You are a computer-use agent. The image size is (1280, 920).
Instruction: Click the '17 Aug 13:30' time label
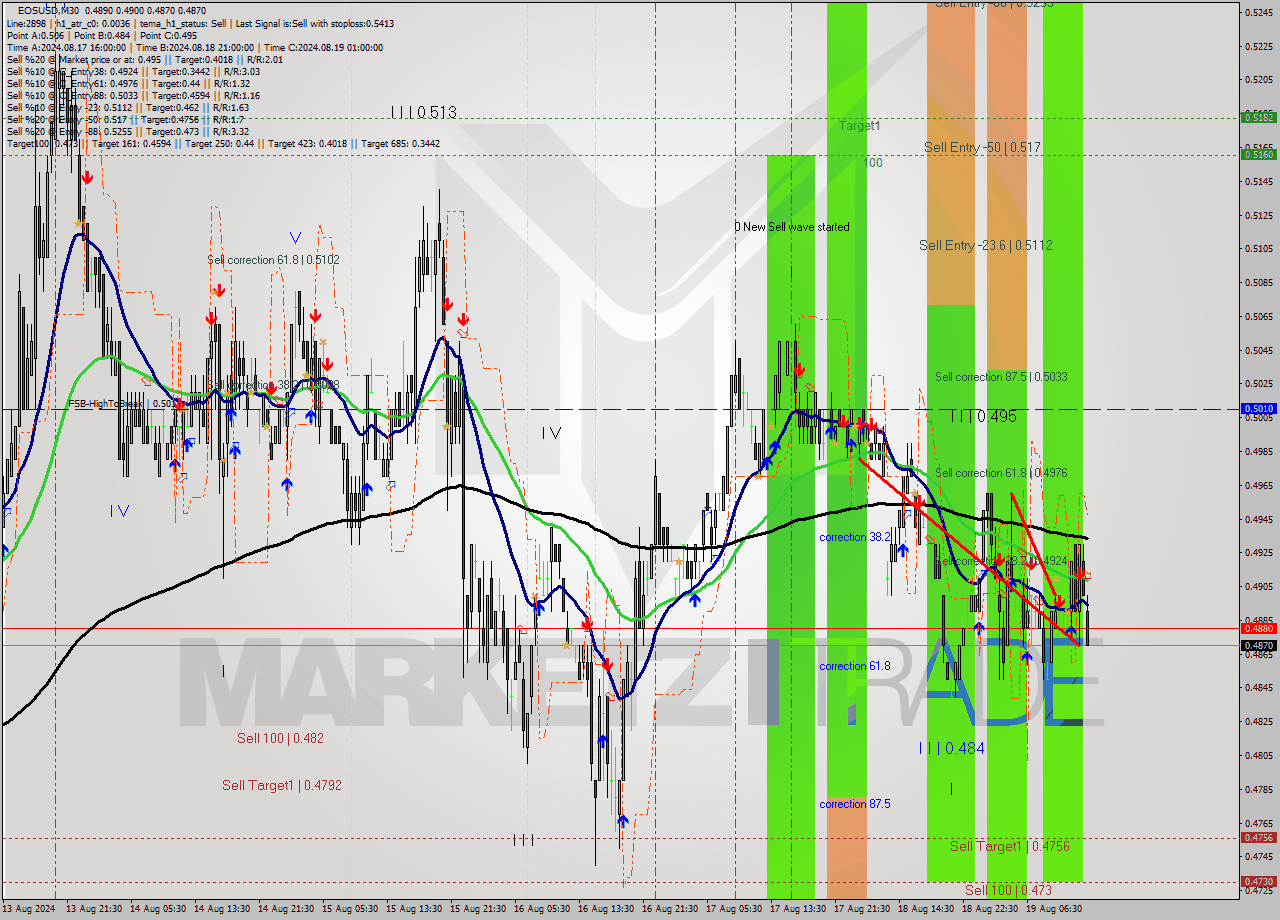point(798,909)
